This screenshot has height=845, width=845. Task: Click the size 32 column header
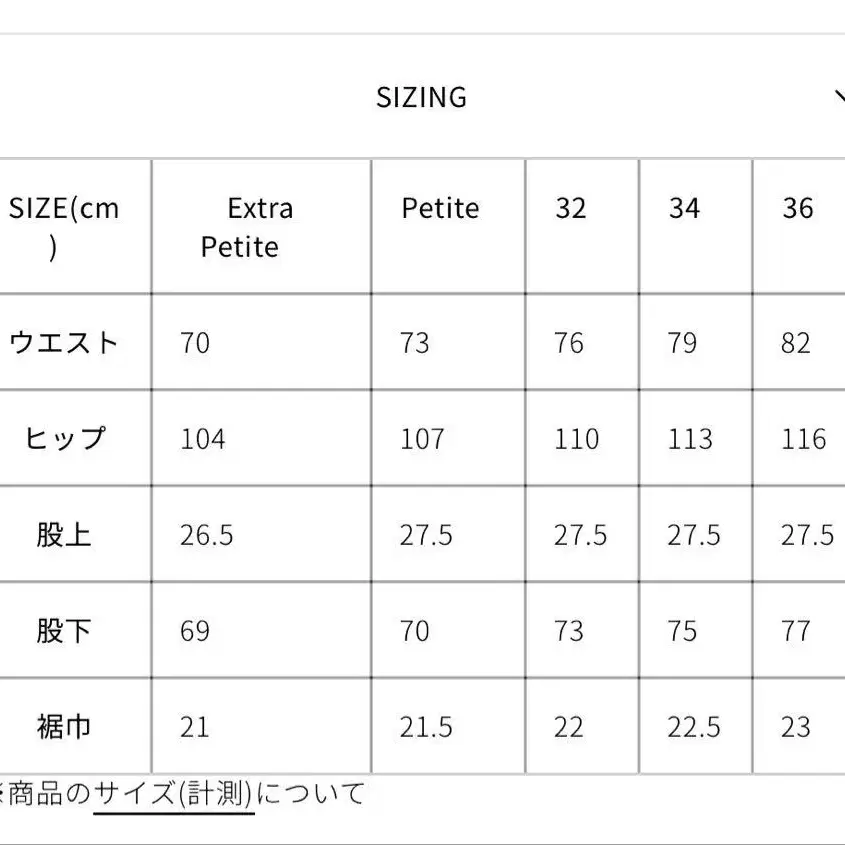coord(571,209)
